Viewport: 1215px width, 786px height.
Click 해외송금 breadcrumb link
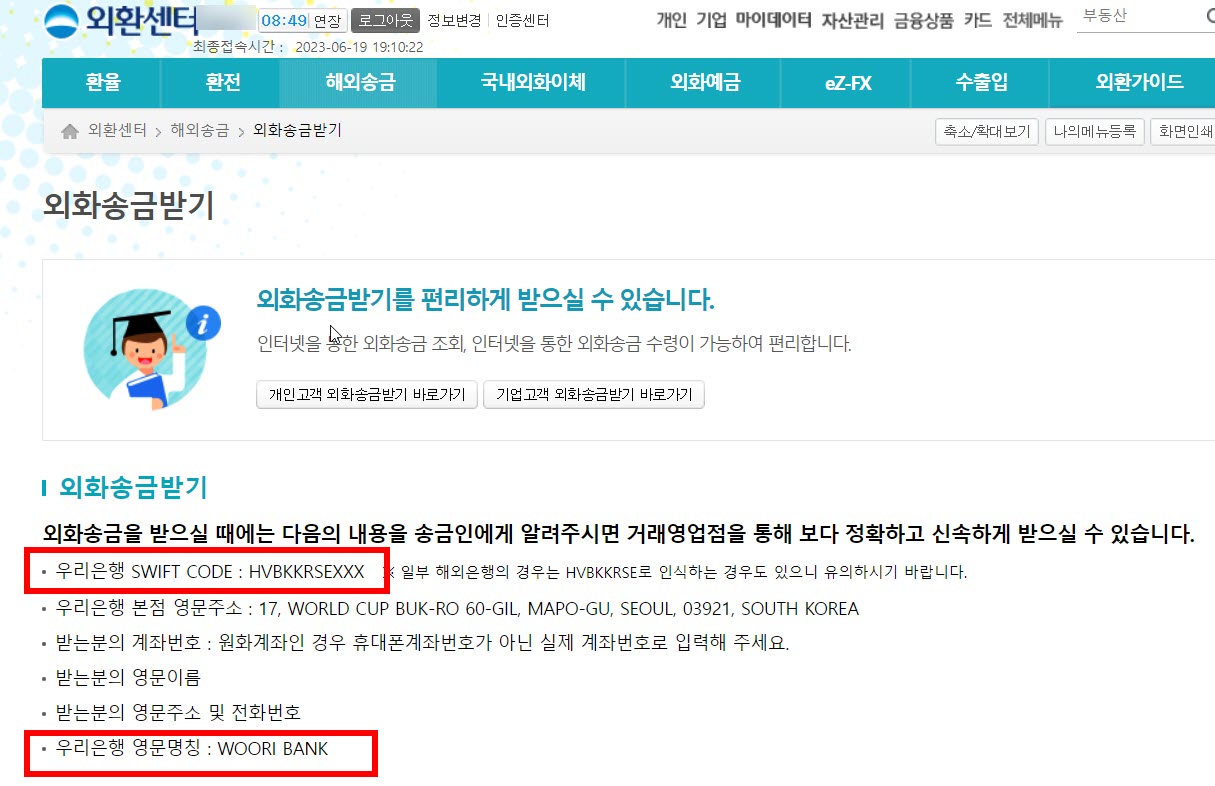coord(199,130)
